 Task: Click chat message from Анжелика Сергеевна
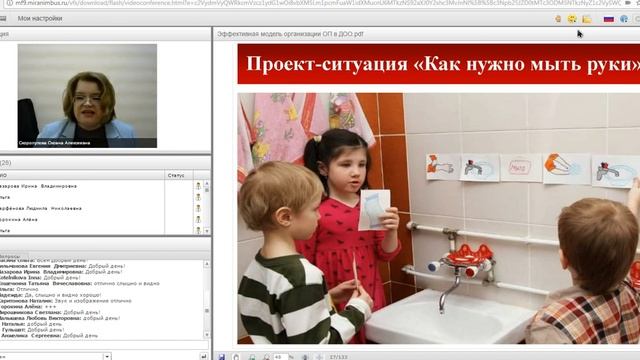(x=49, y=336)
